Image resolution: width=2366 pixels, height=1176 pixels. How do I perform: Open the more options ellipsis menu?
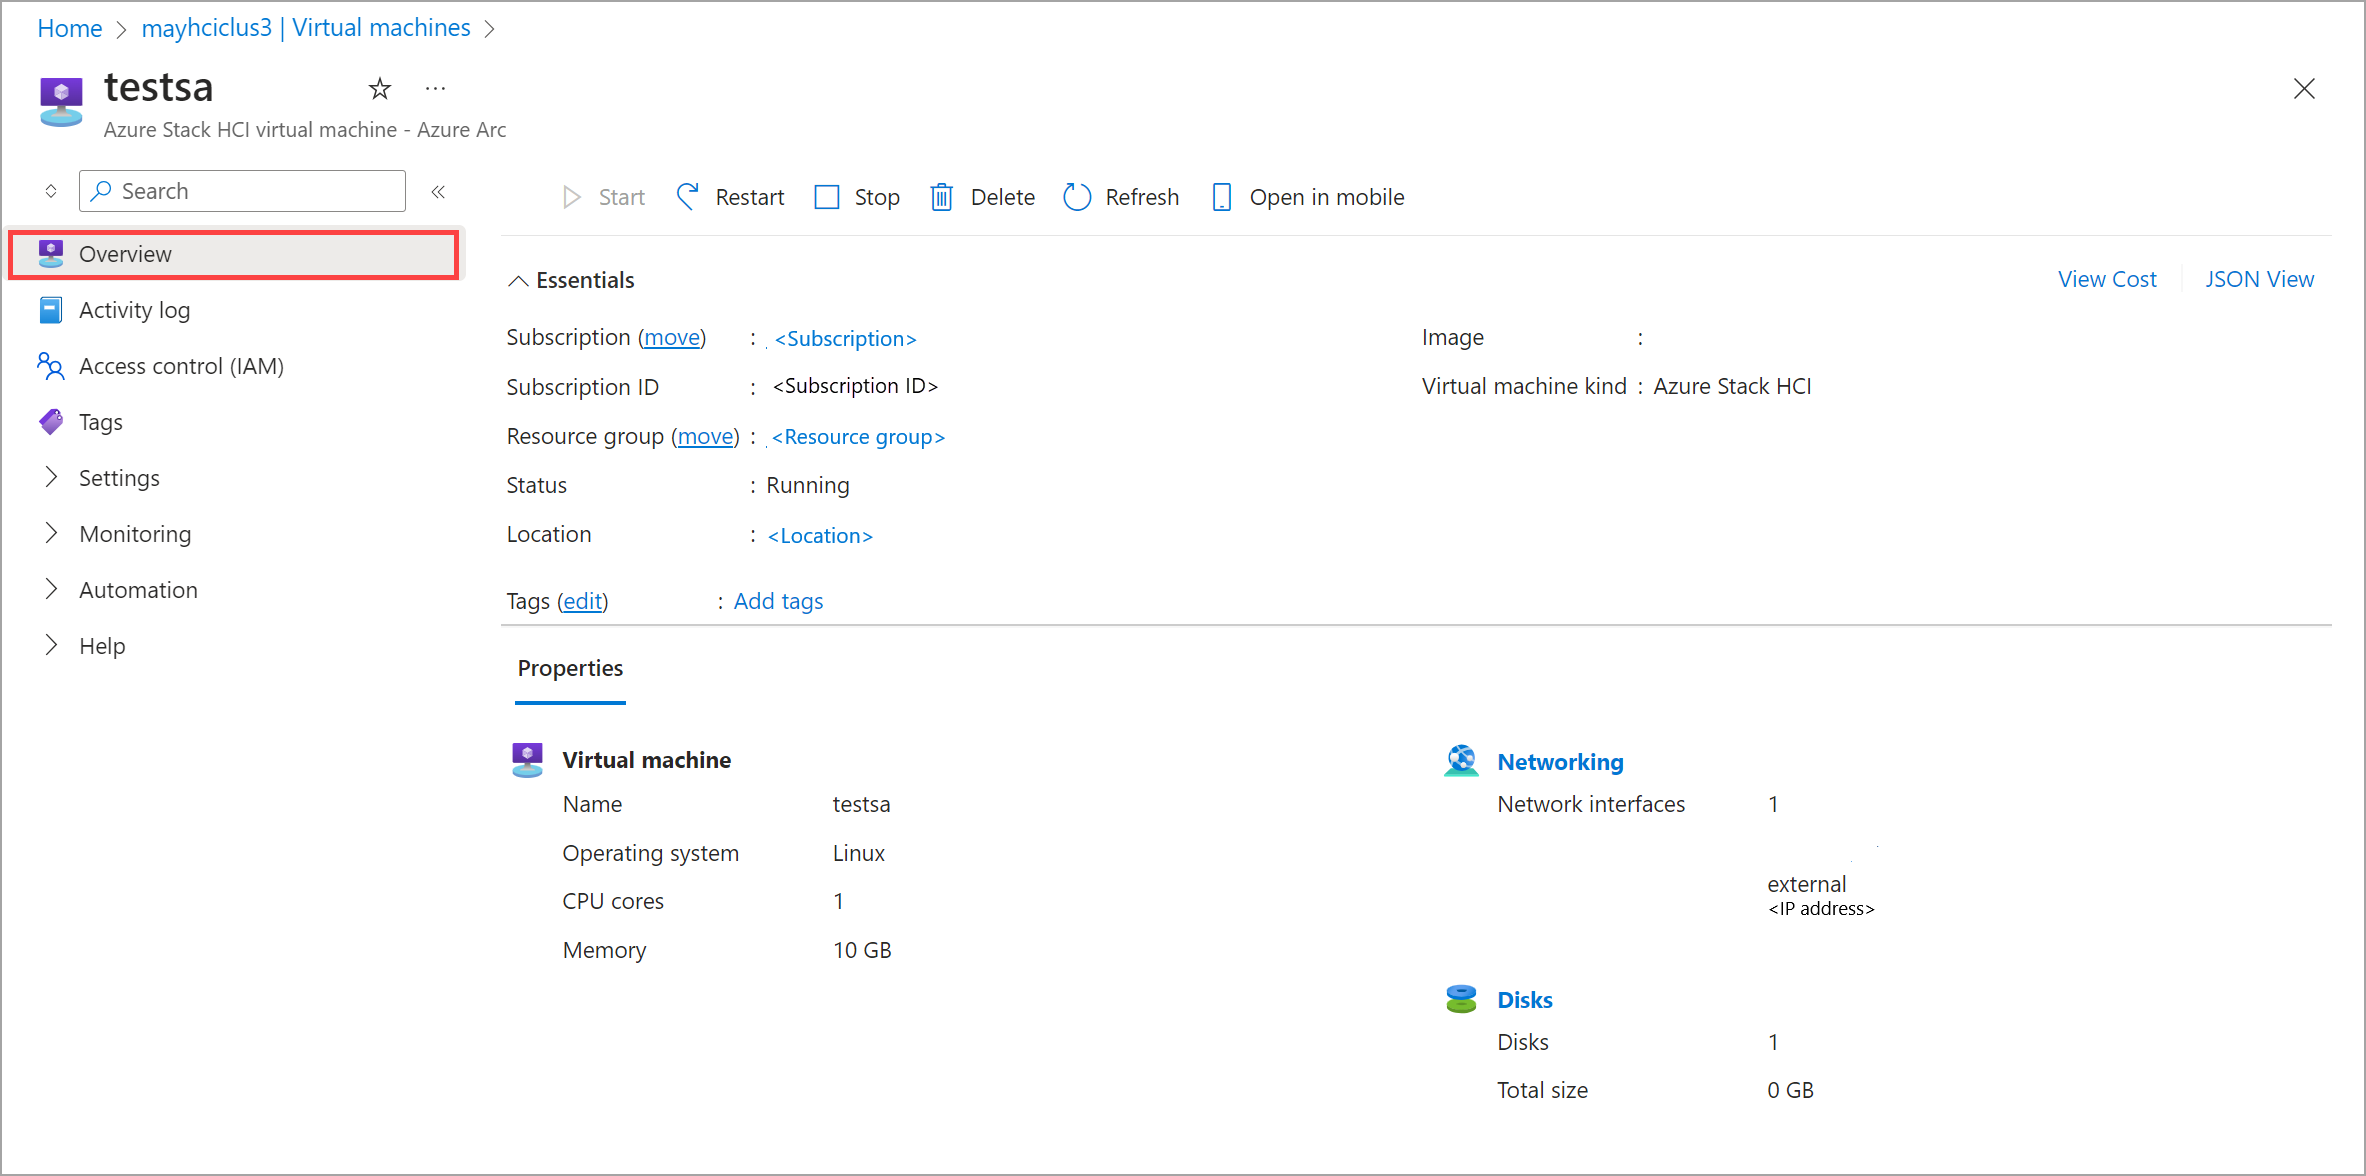435,89
